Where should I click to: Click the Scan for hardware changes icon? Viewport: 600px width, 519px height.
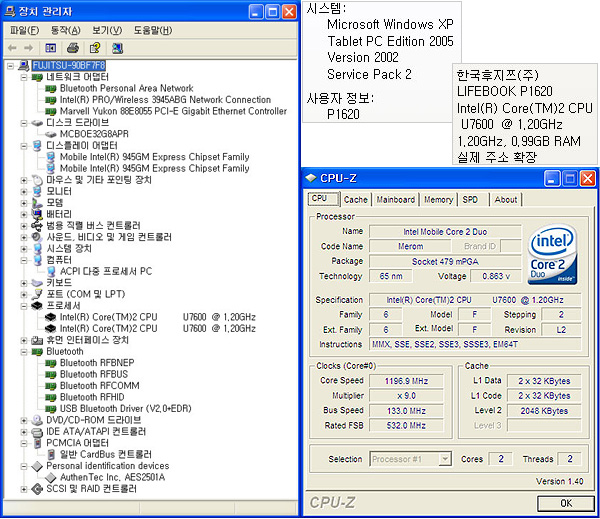click(117, 48)
